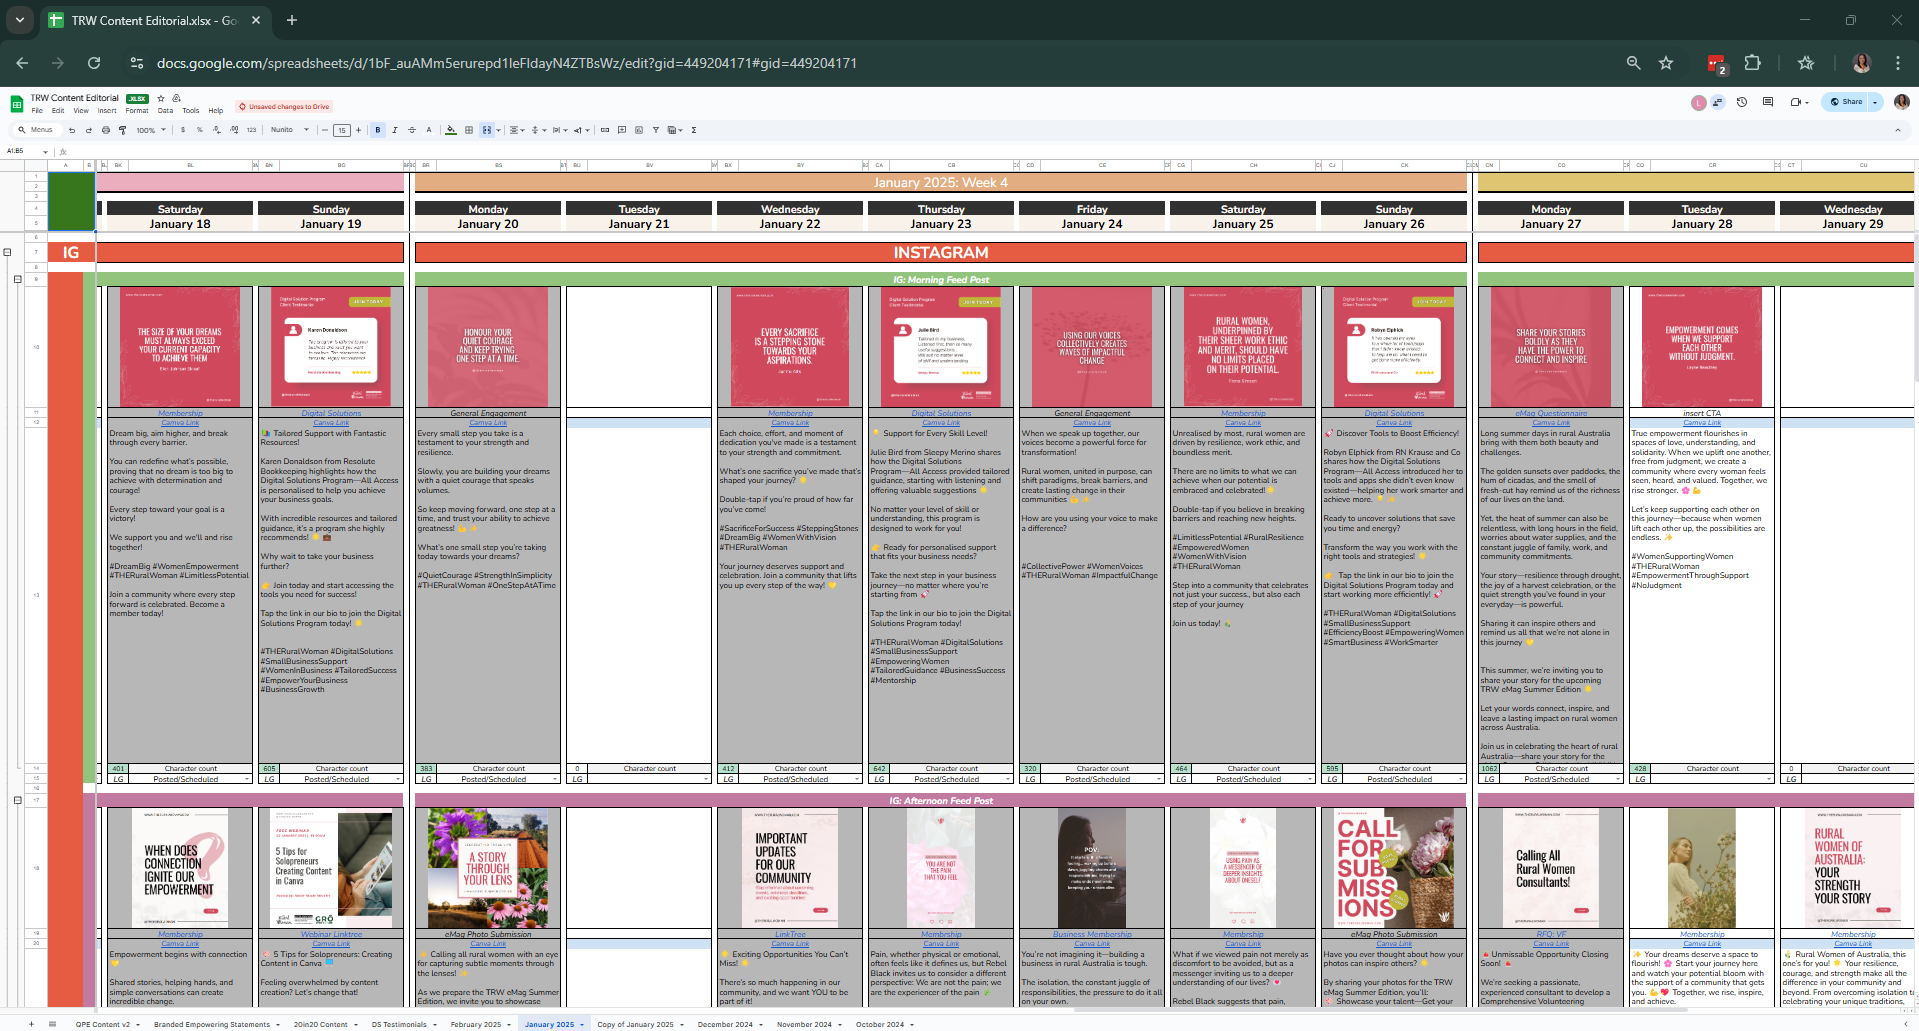This screenshot has height=1031, width=1919.
Task: Open the comments history panel
Action: pos(1768,102)
